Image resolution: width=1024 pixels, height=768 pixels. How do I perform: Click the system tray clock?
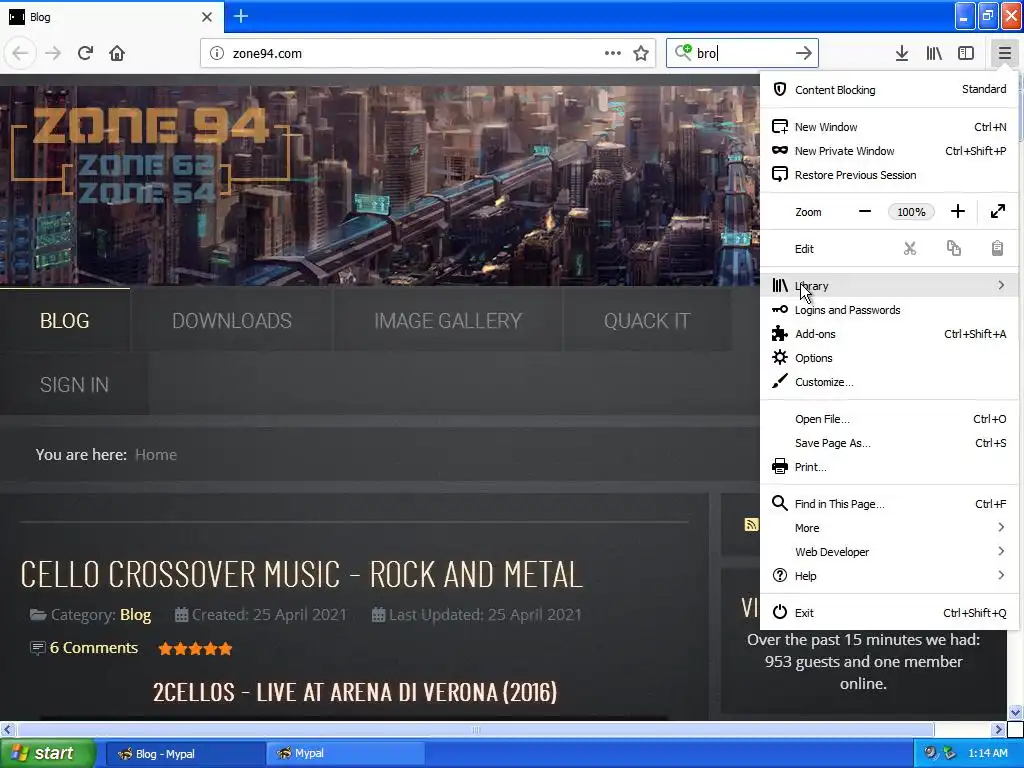tap(987, 753)
